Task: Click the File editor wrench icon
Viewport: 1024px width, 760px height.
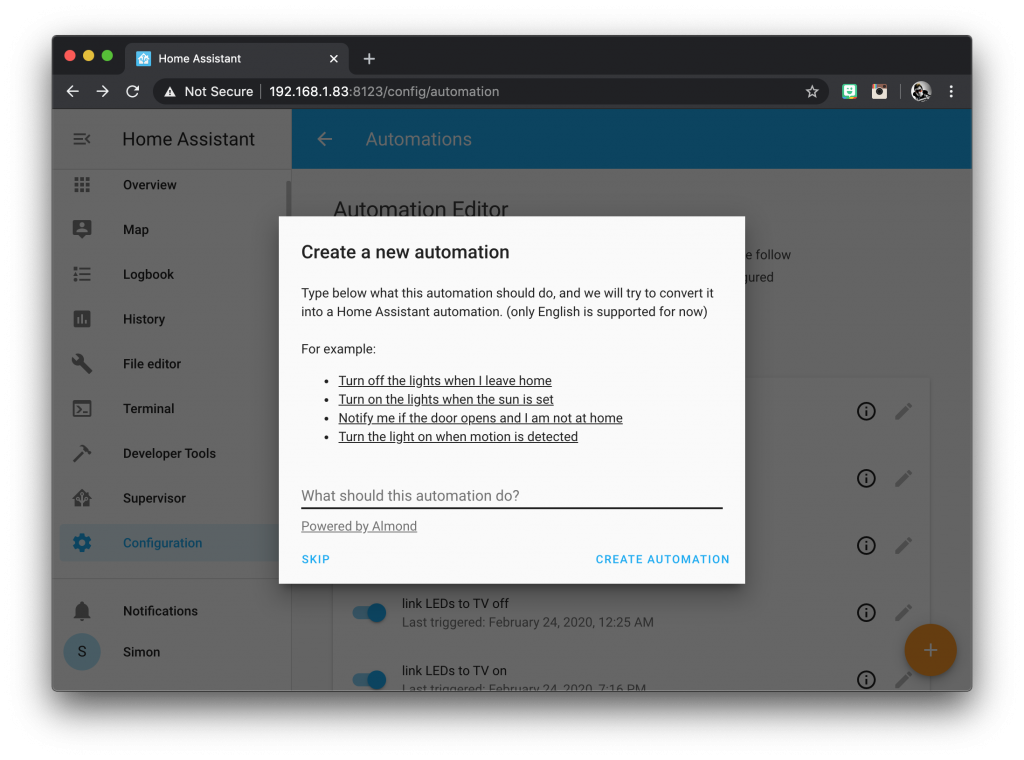Action: 82,364
